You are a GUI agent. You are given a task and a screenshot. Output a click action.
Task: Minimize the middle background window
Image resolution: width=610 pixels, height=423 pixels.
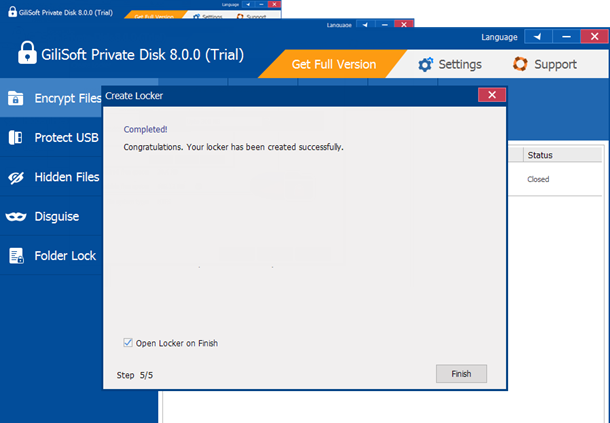(385, 25)
